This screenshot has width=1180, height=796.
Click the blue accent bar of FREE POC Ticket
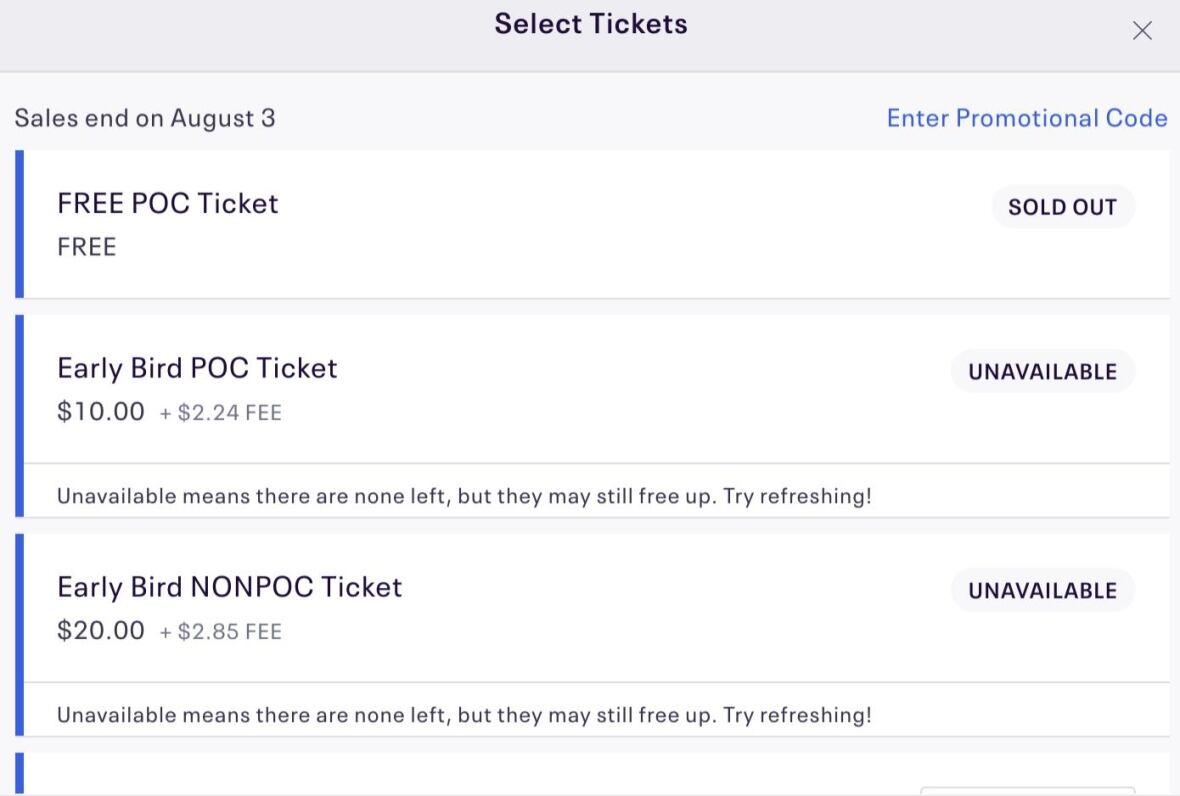pos(19,224)
